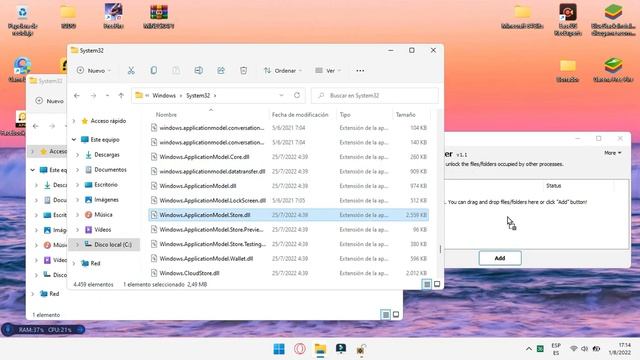This screenshot has width=640, height=360.
Task: Open the More menu in unlocker window
Action: click(x=612, y=153)
